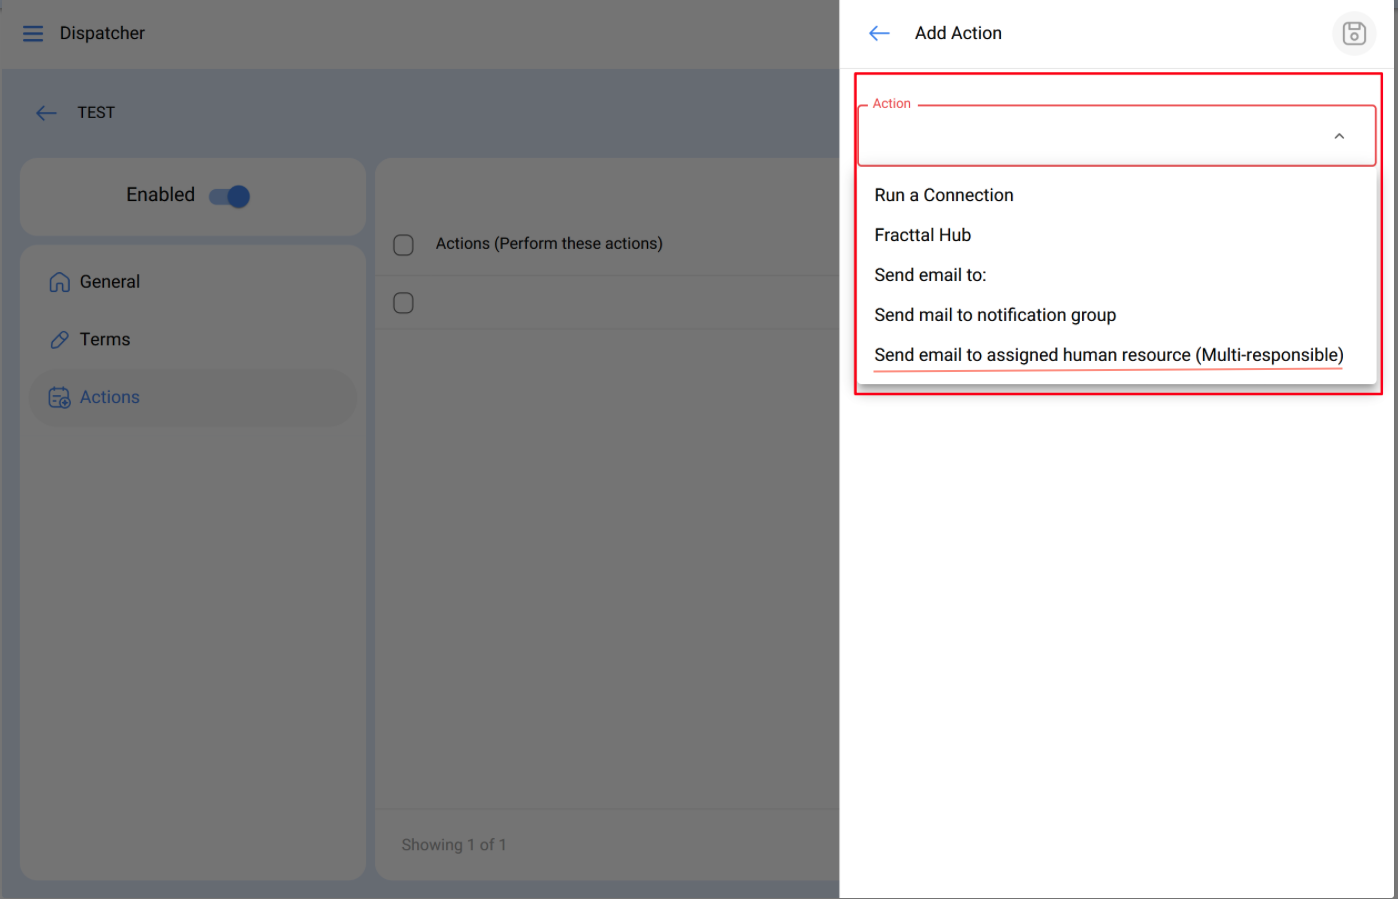Click the save disk icon
Screen dimensions: 1398x899
1353,34
